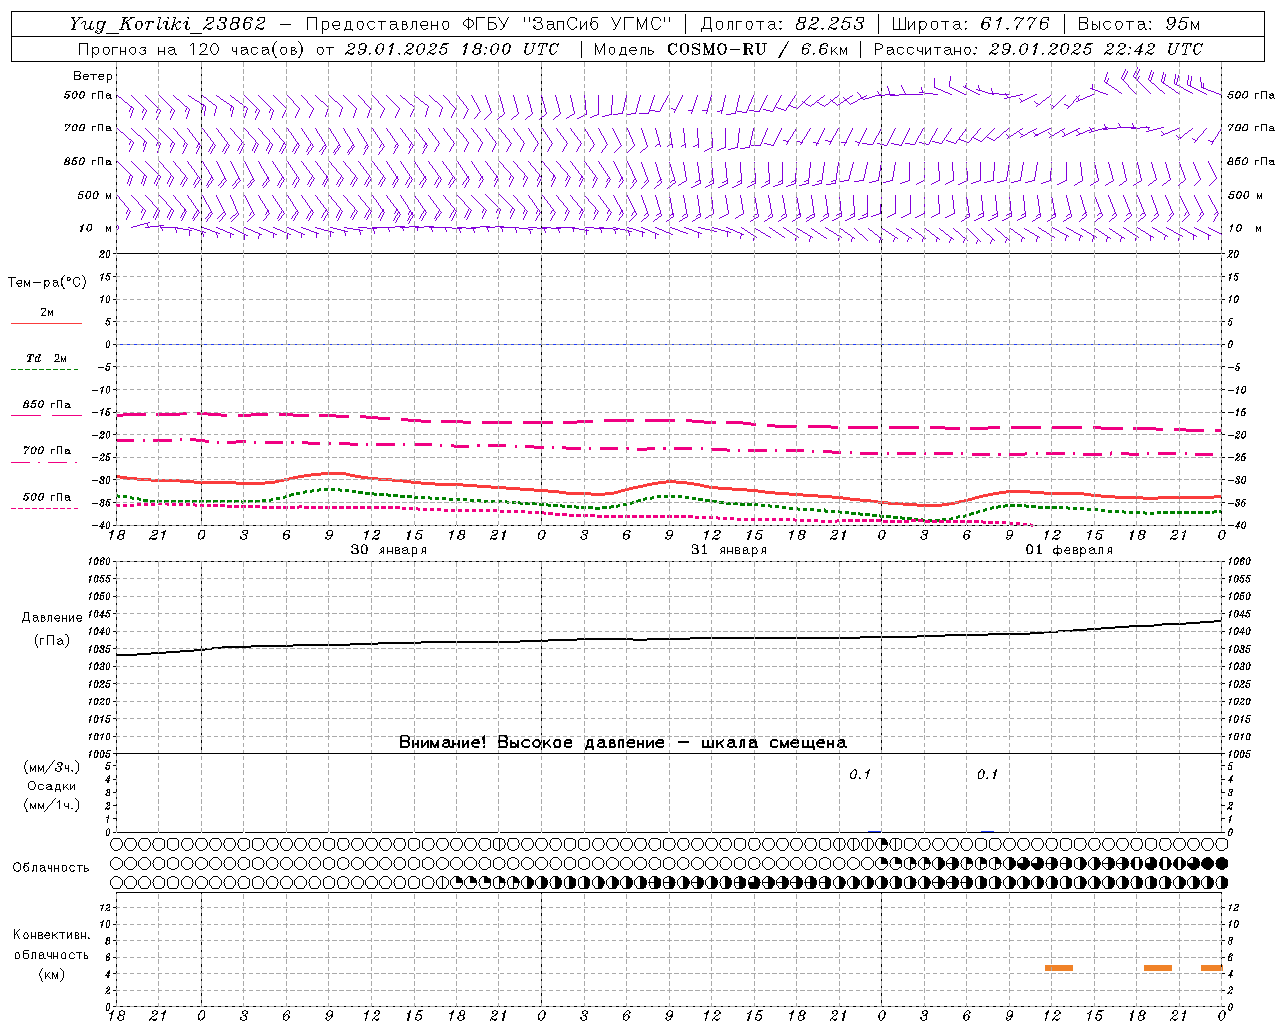Click the second 0.1 precipitation value
This screenshot has width=1280, height=1024.
click(x=987, y=775)
